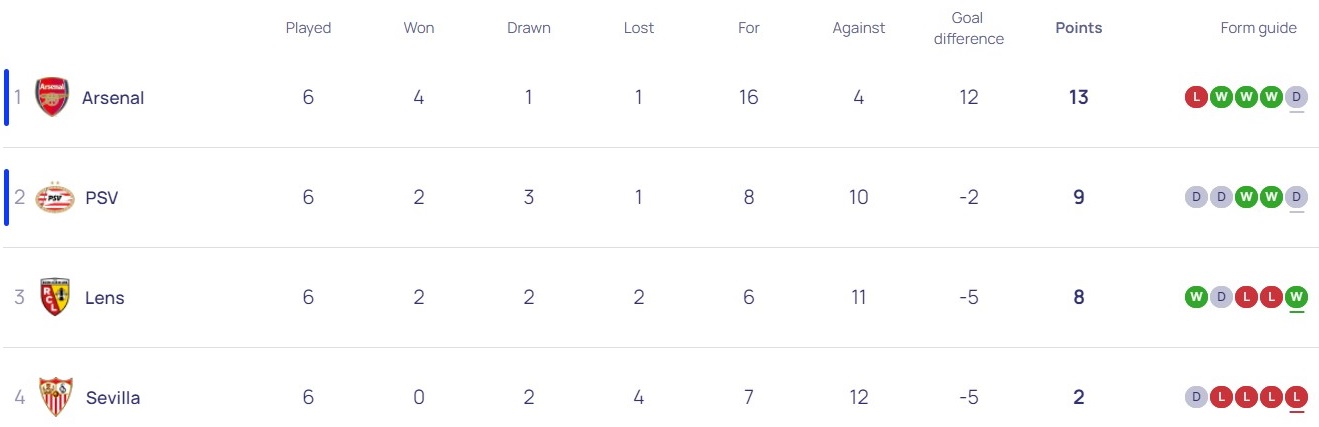Click the Lens club crest icon
The height and width of the screenshot is (427, 1319).
[x=54, y=298]
